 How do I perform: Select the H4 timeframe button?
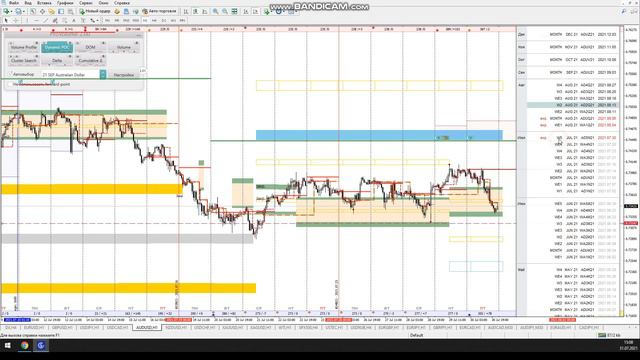pos(154,20)
